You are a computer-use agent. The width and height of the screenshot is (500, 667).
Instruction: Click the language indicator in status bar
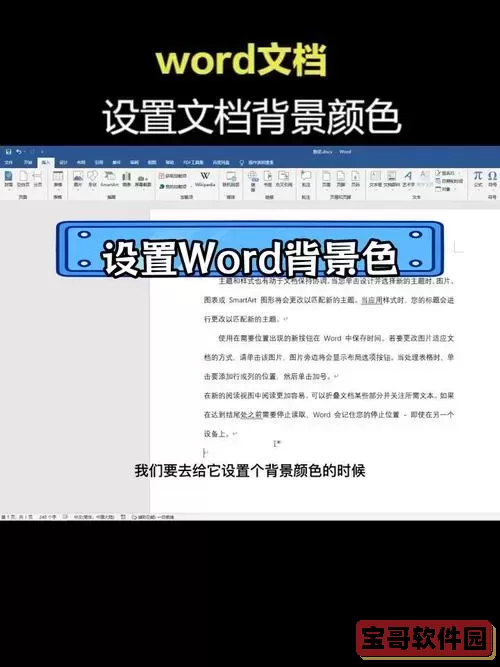pyautogui.click(x=94, y=517)
